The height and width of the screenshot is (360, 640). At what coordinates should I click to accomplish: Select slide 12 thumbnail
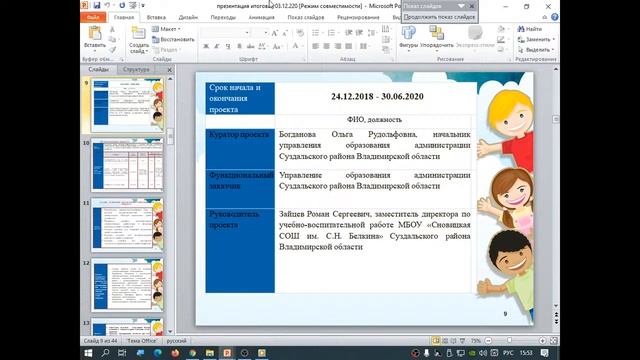(127, 284)
